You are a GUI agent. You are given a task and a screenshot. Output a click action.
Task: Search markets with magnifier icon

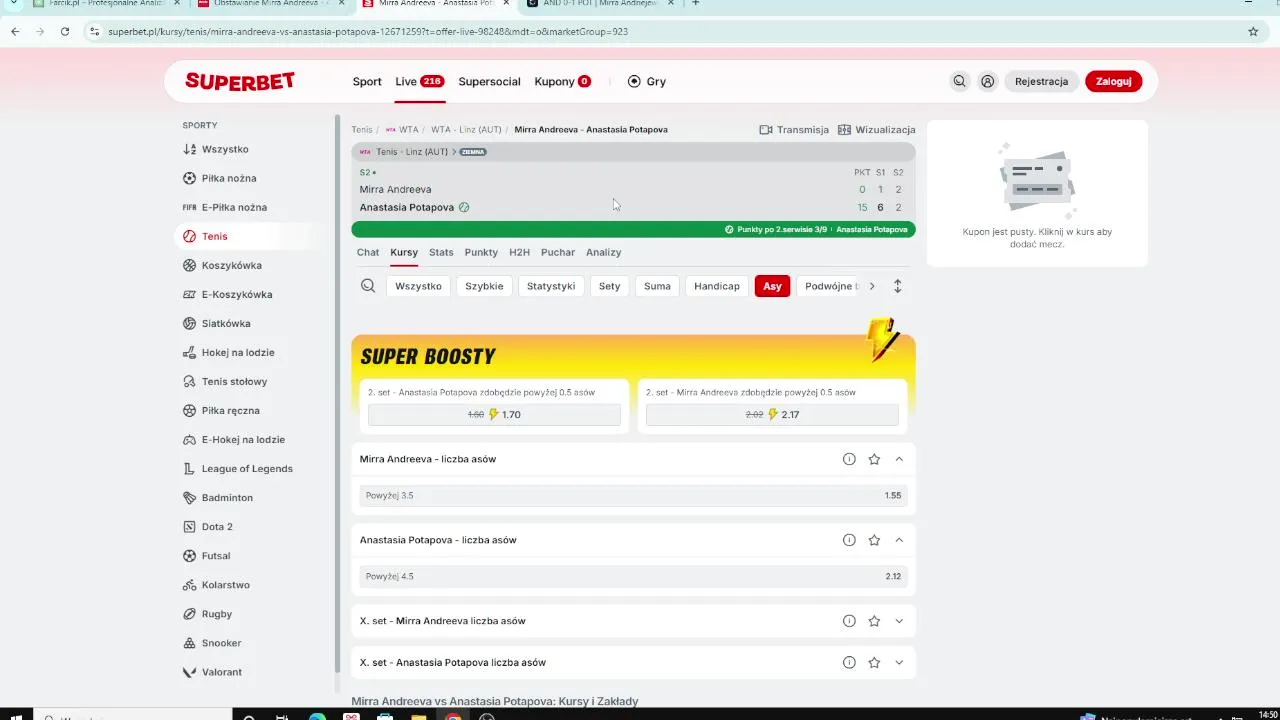point(368,286)
